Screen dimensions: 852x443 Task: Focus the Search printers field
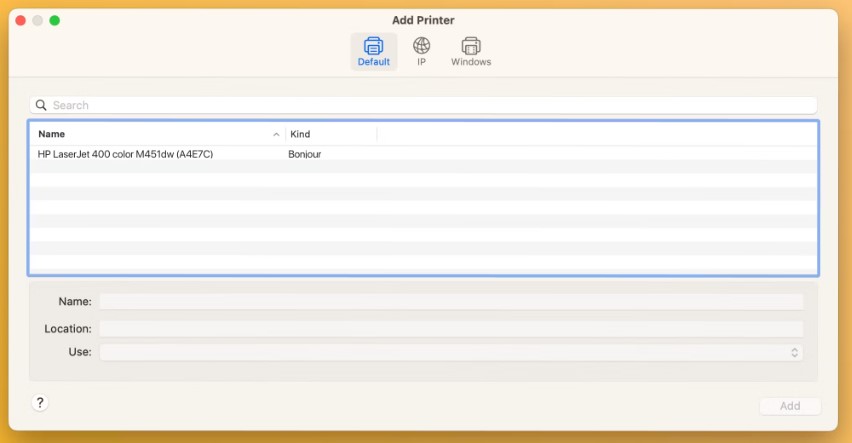[x=423, y=105]
